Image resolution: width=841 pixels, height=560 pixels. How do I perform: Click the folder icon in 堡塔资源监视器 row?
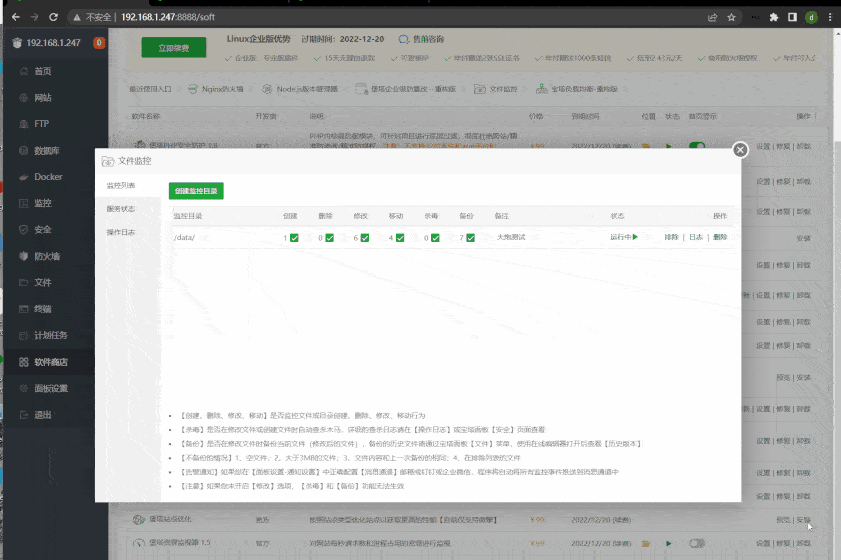646,543
